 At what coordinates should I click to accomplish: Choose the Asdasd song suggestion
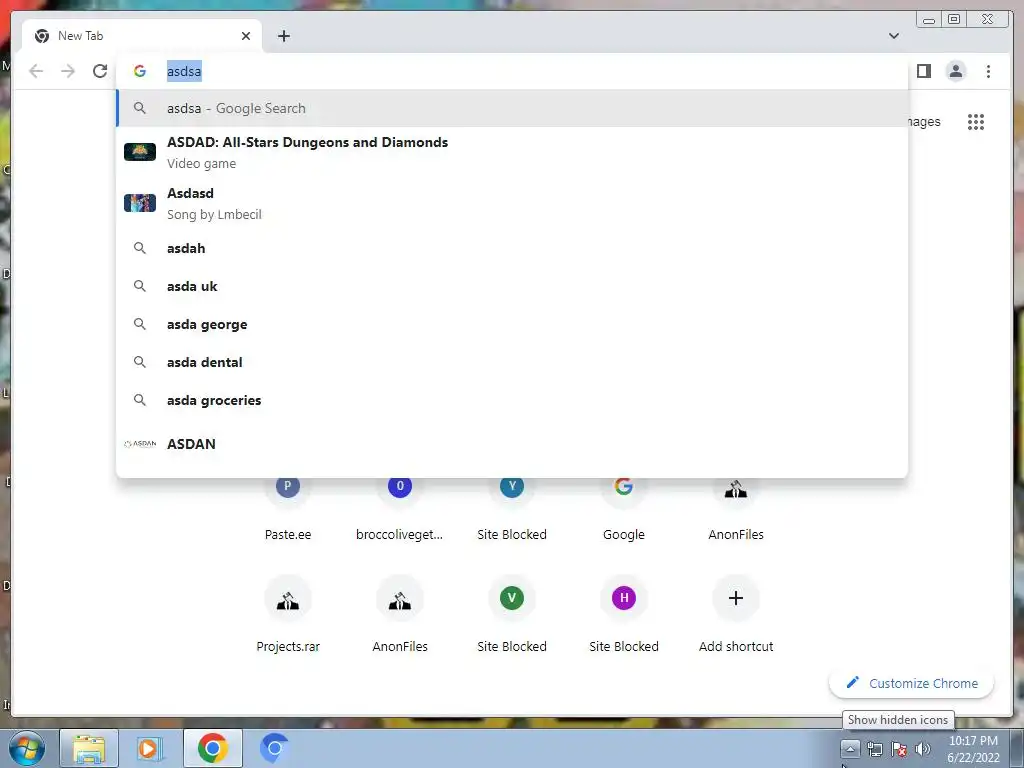click(x=512, y=203)
